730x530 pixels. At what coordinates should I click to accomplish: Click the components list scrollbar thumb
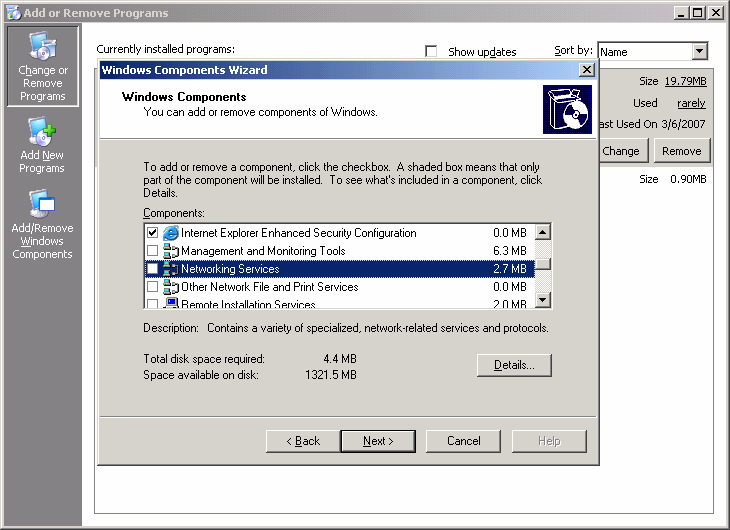(x=543, y=264)
